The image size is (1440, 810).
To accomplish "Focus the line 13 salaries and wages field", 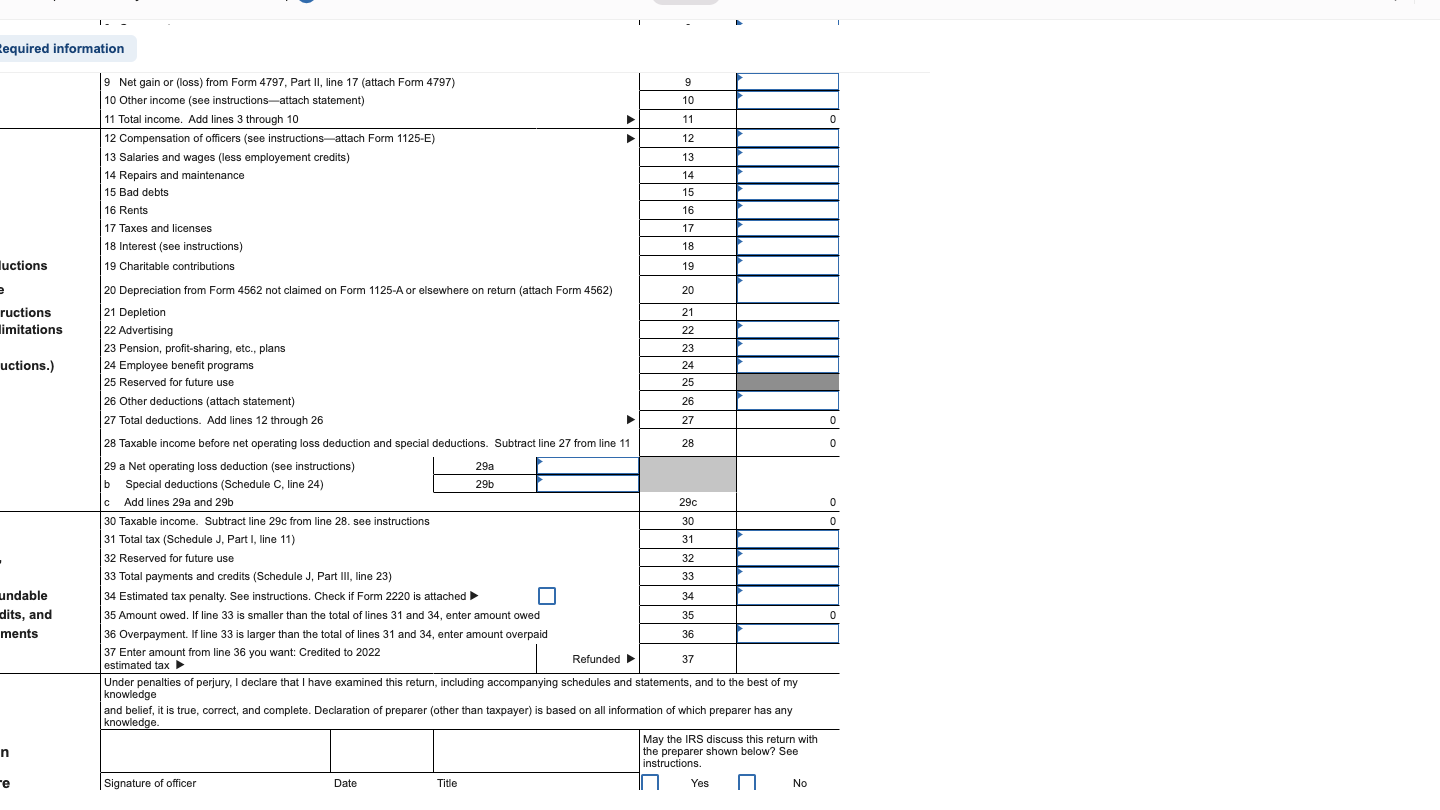I will 788,157.
